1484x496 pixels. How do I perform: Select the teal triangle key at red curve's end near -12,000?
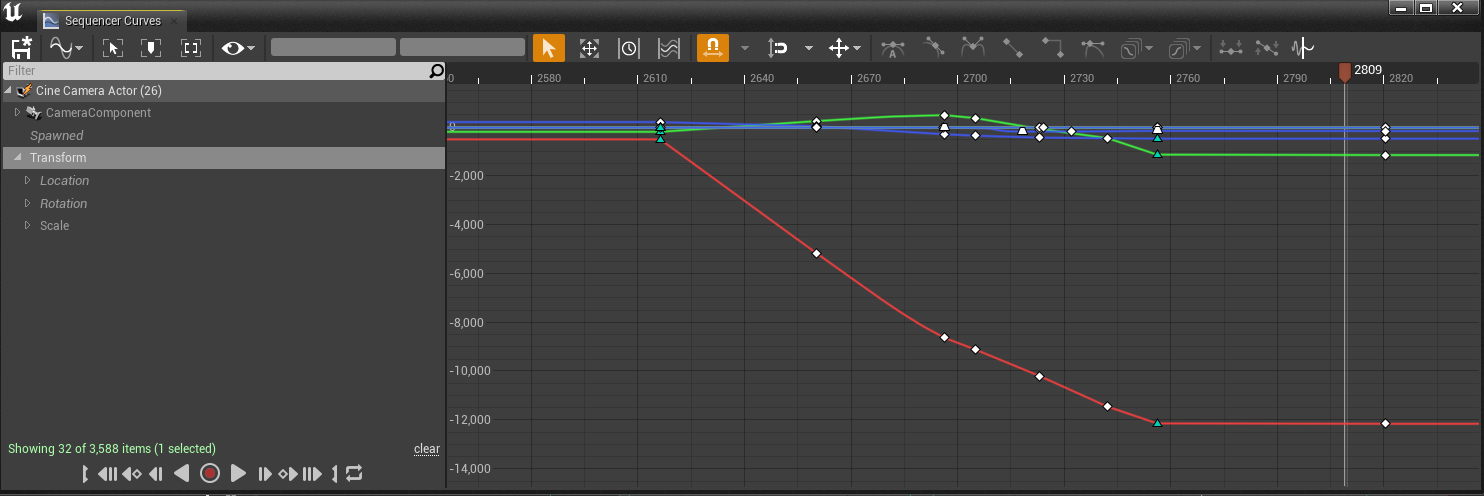[1157, 423]
